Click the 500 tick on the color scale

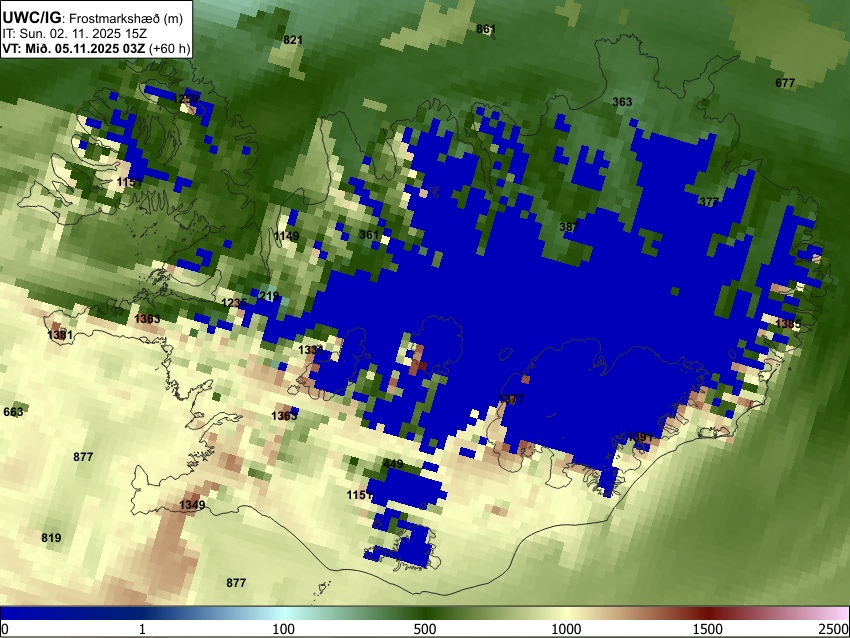tap(424, 629)
